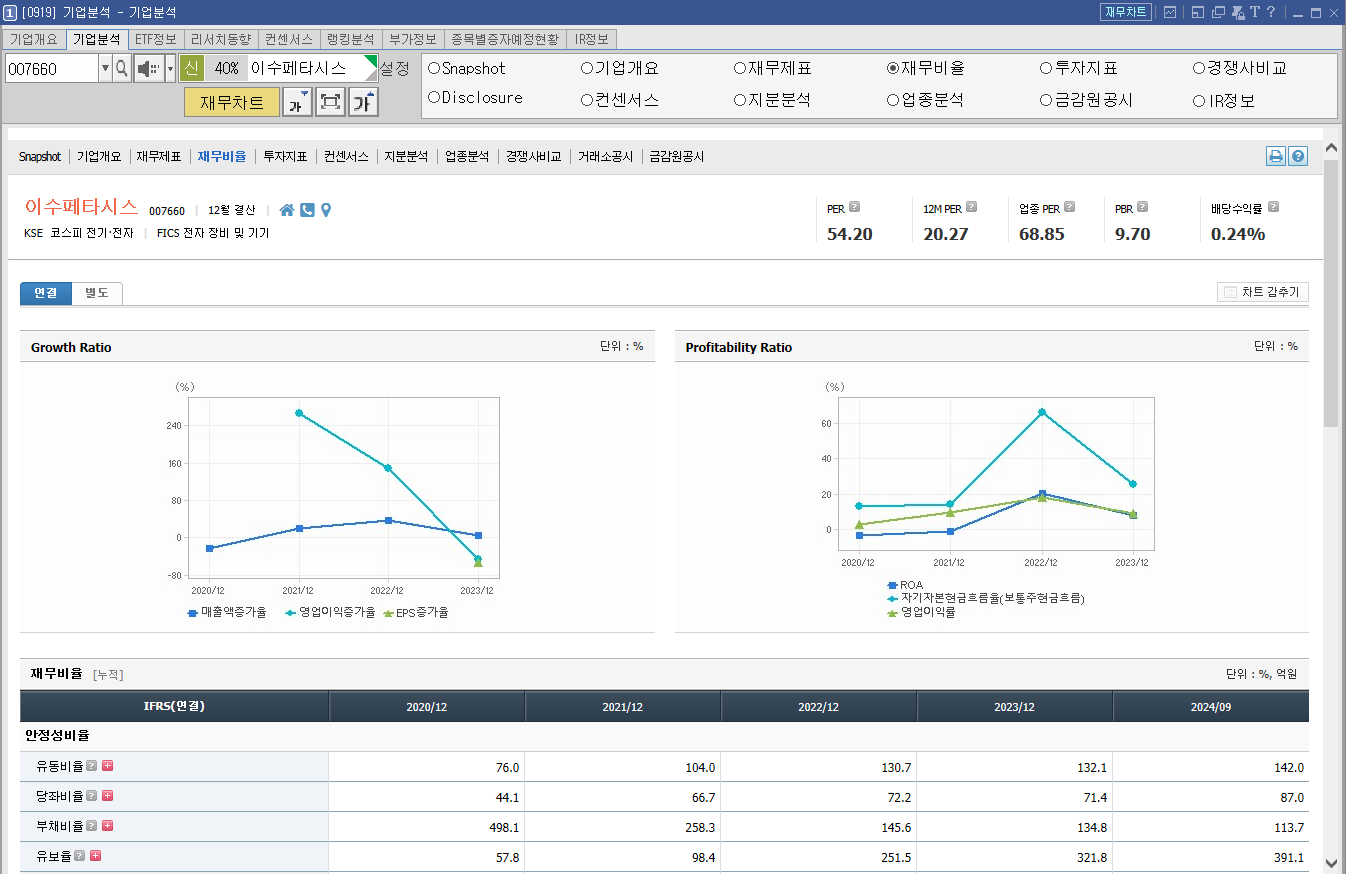This screenshot has height=874, width=1346.
Task: Click the question mark help icon in title bar
Action: [x=1271, y=12]
